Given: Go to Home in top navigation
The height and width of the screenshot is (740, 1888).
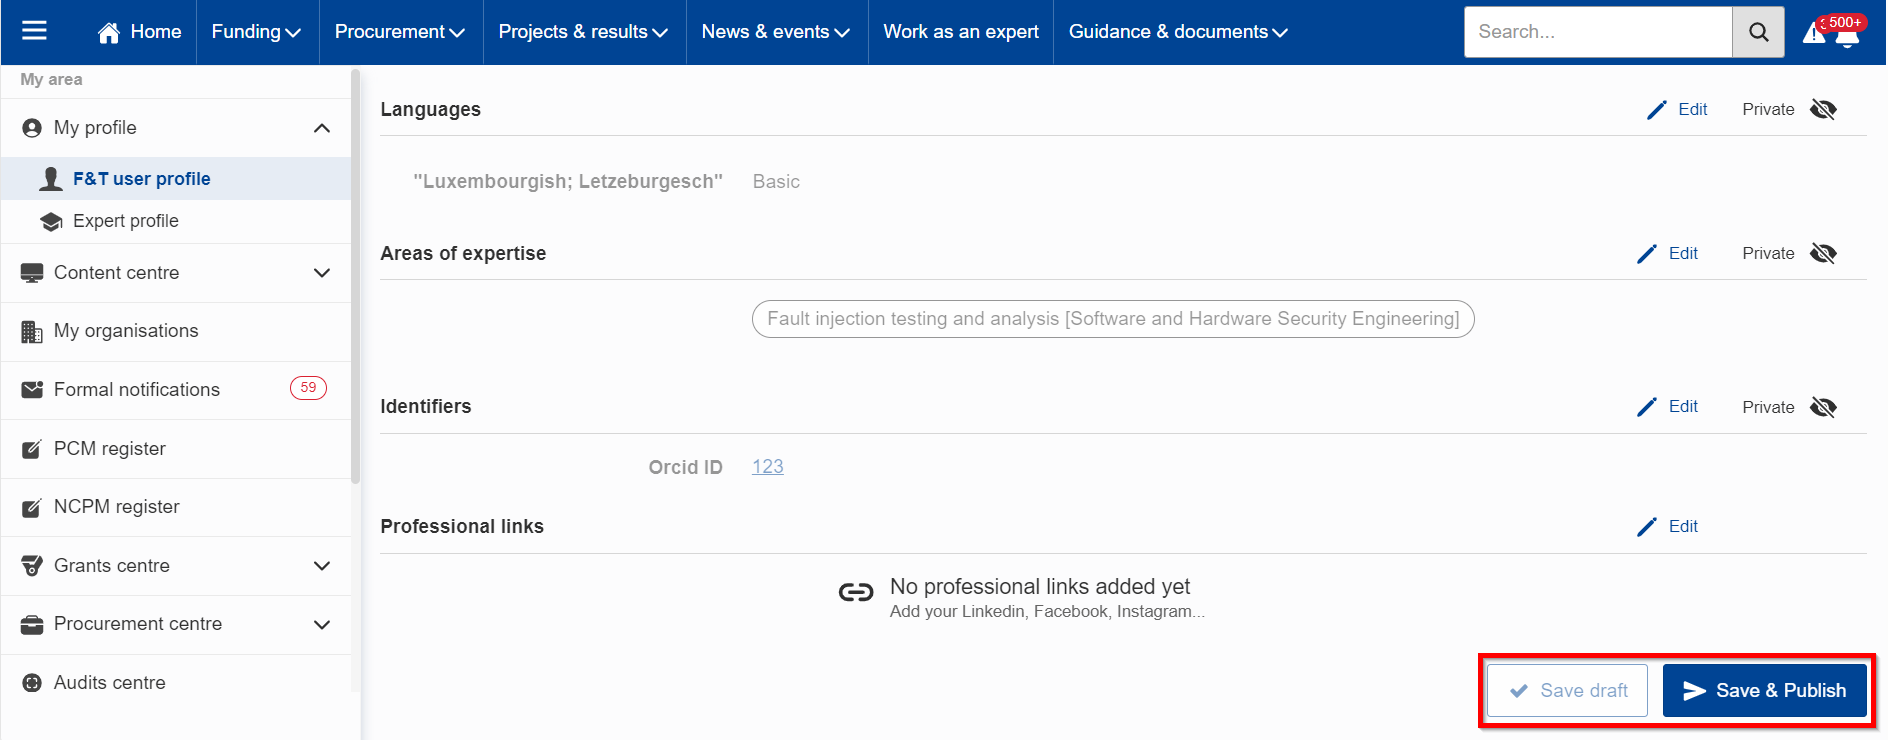Looking at the screenshot, I should point(139,32).
